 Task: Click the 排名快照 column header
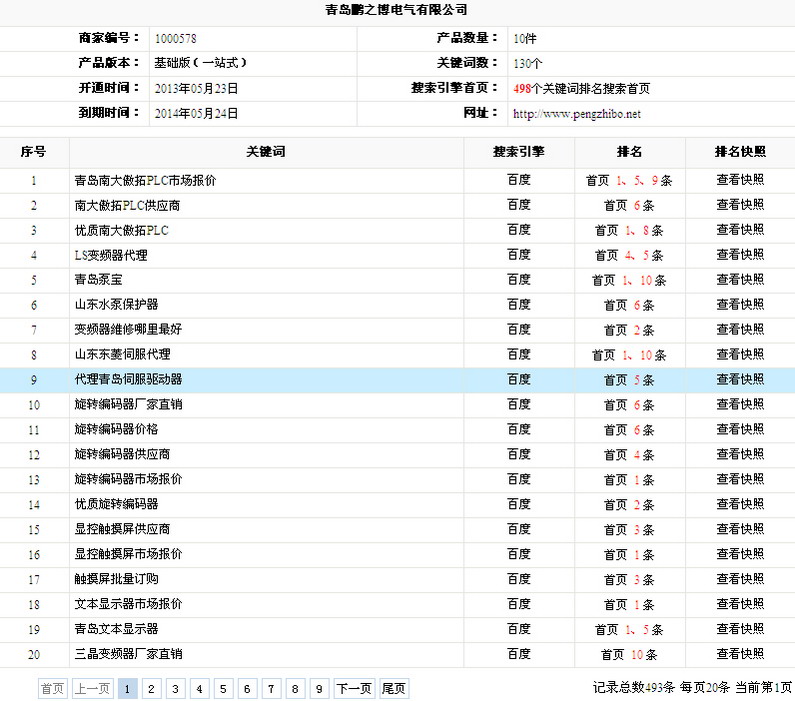point(740,152)
